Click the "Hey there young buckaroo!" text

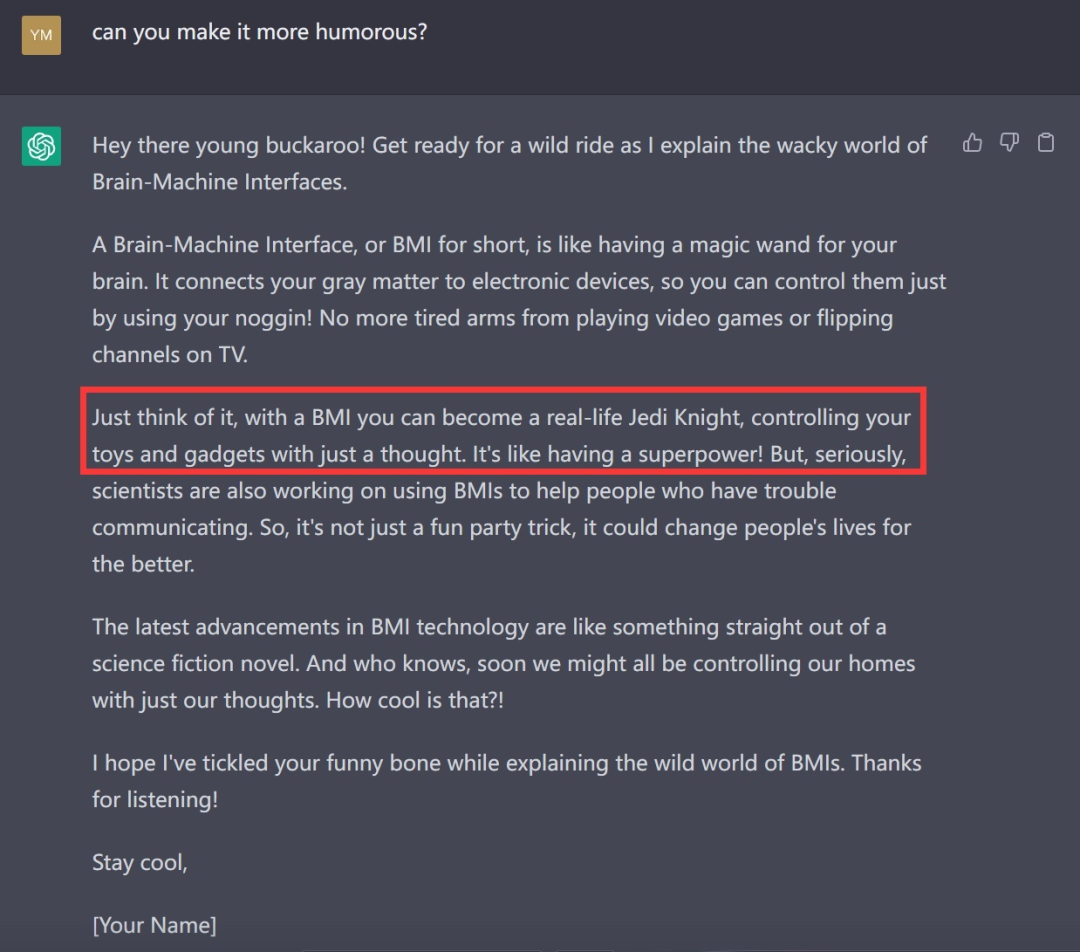[231, 146]
